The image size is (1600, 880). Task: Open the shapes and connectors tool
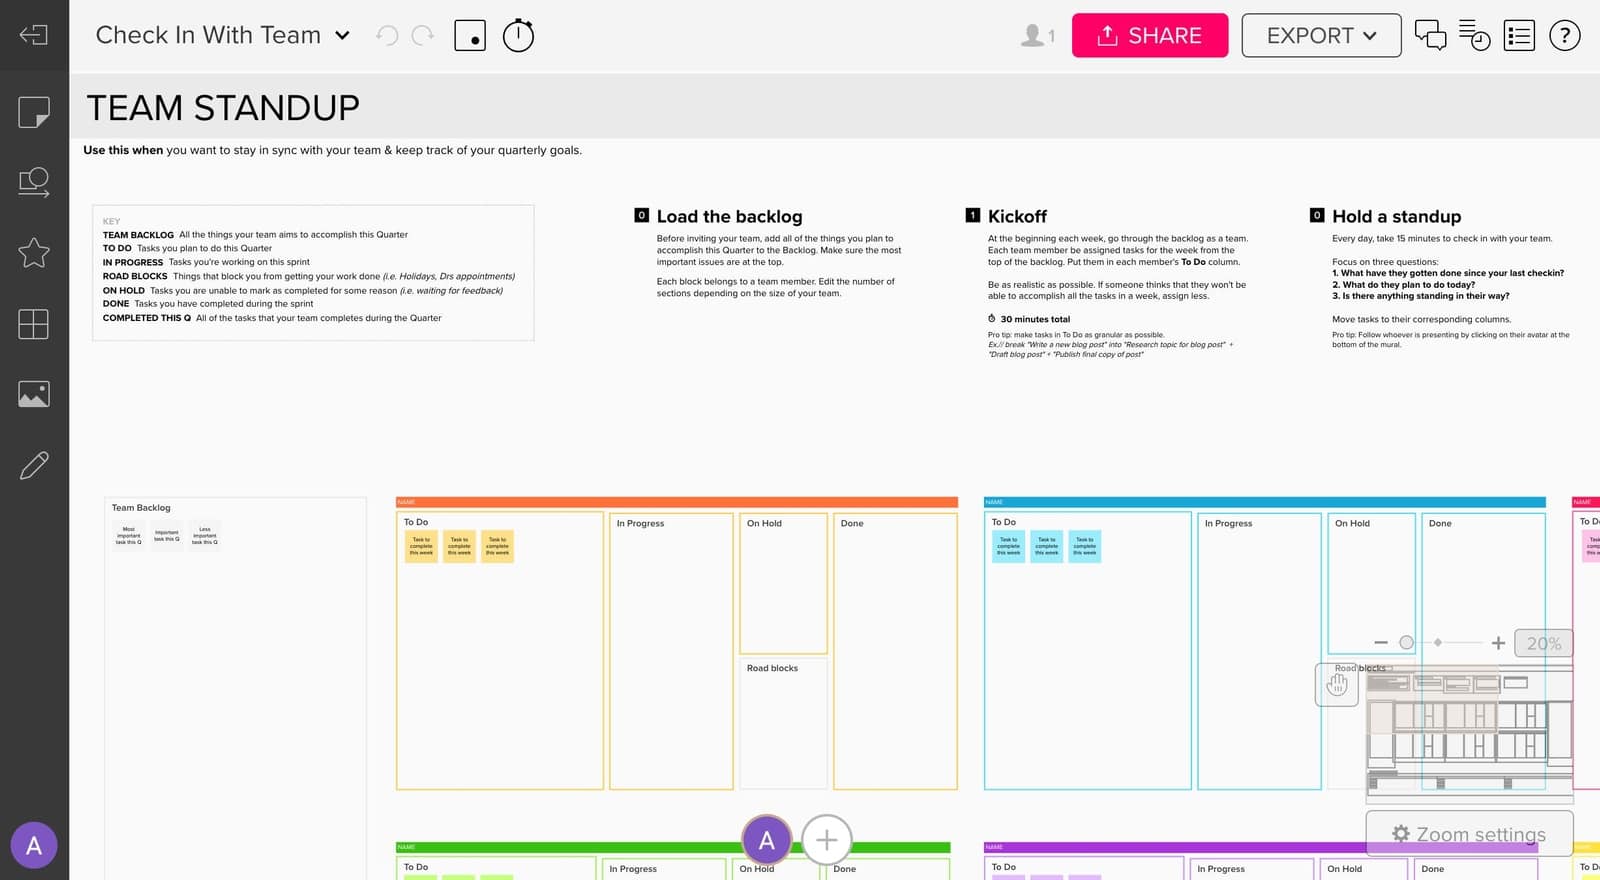point(34,182)
